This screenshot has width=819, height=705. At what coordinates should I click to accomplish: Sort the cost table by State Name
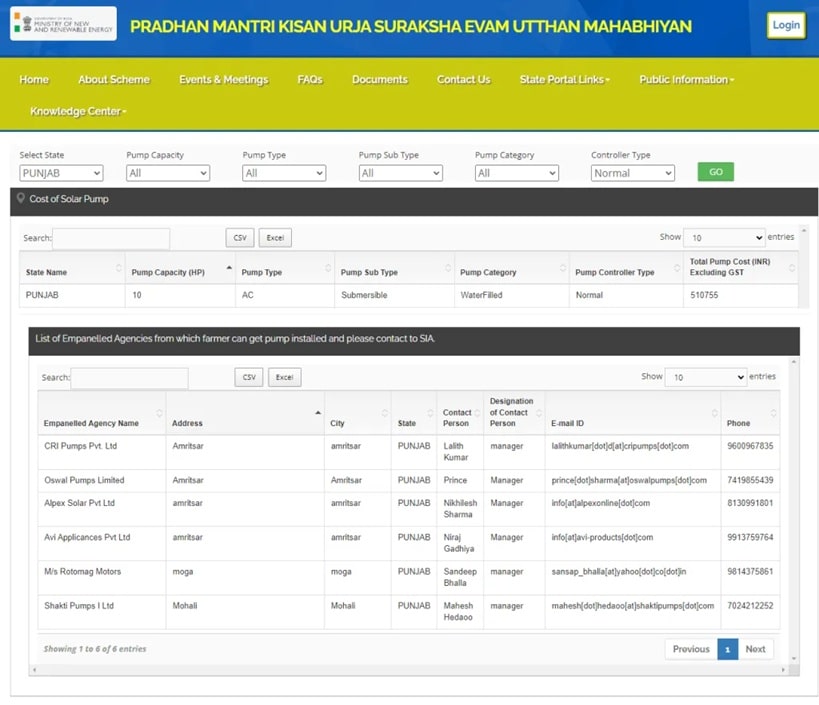pos(72,268)
